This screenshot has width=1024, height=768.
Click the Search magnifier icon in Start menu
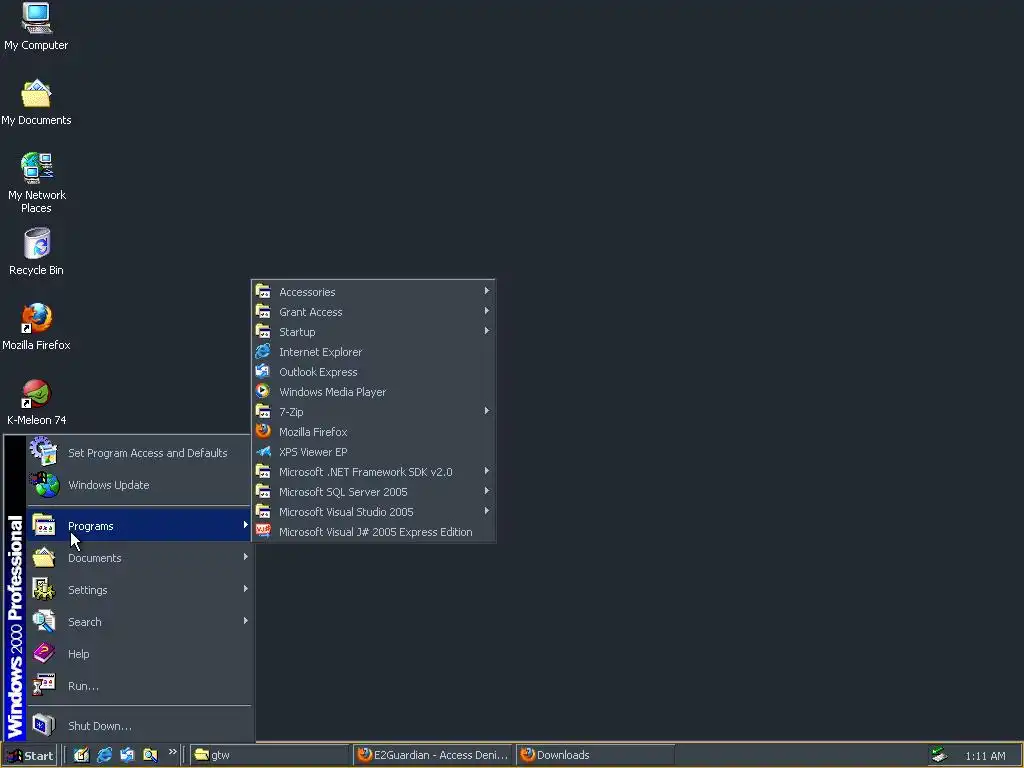pos(44,621)
